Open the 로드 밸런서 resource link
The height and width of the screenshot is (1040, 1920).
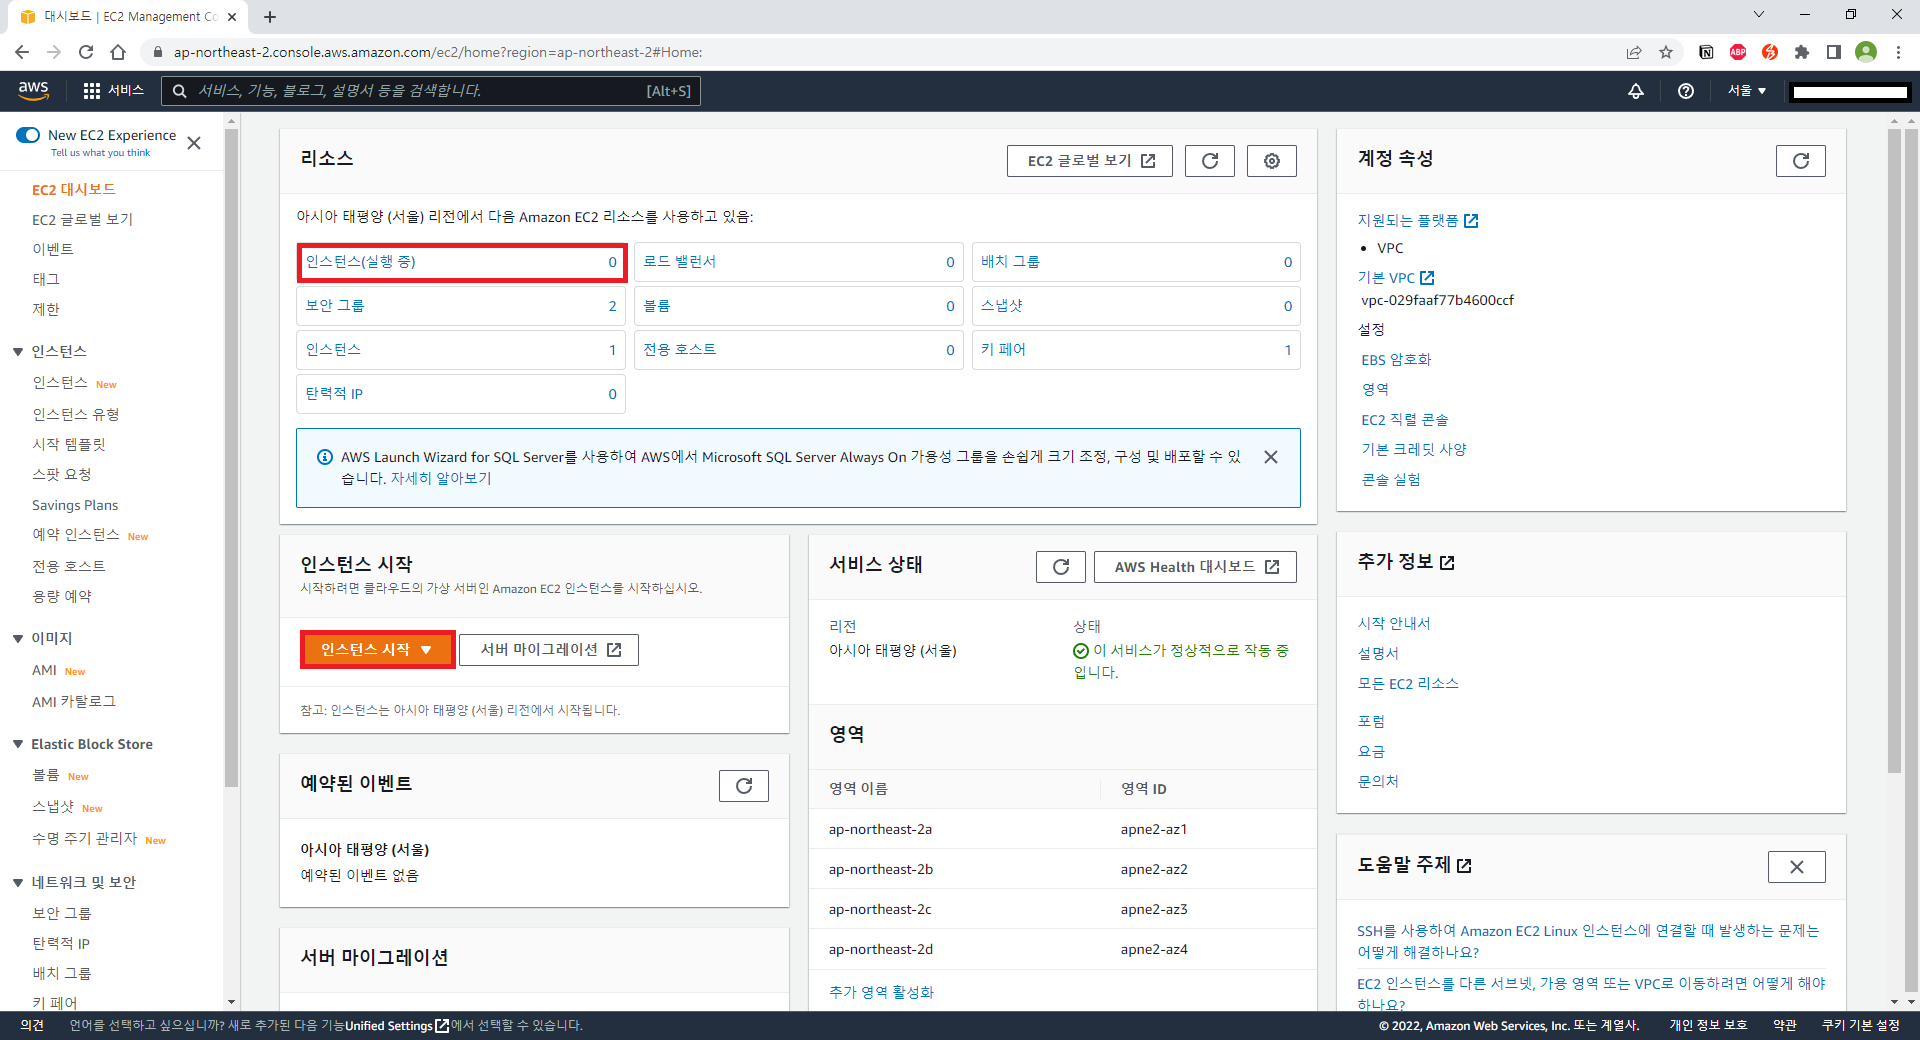tap(679, 262)
